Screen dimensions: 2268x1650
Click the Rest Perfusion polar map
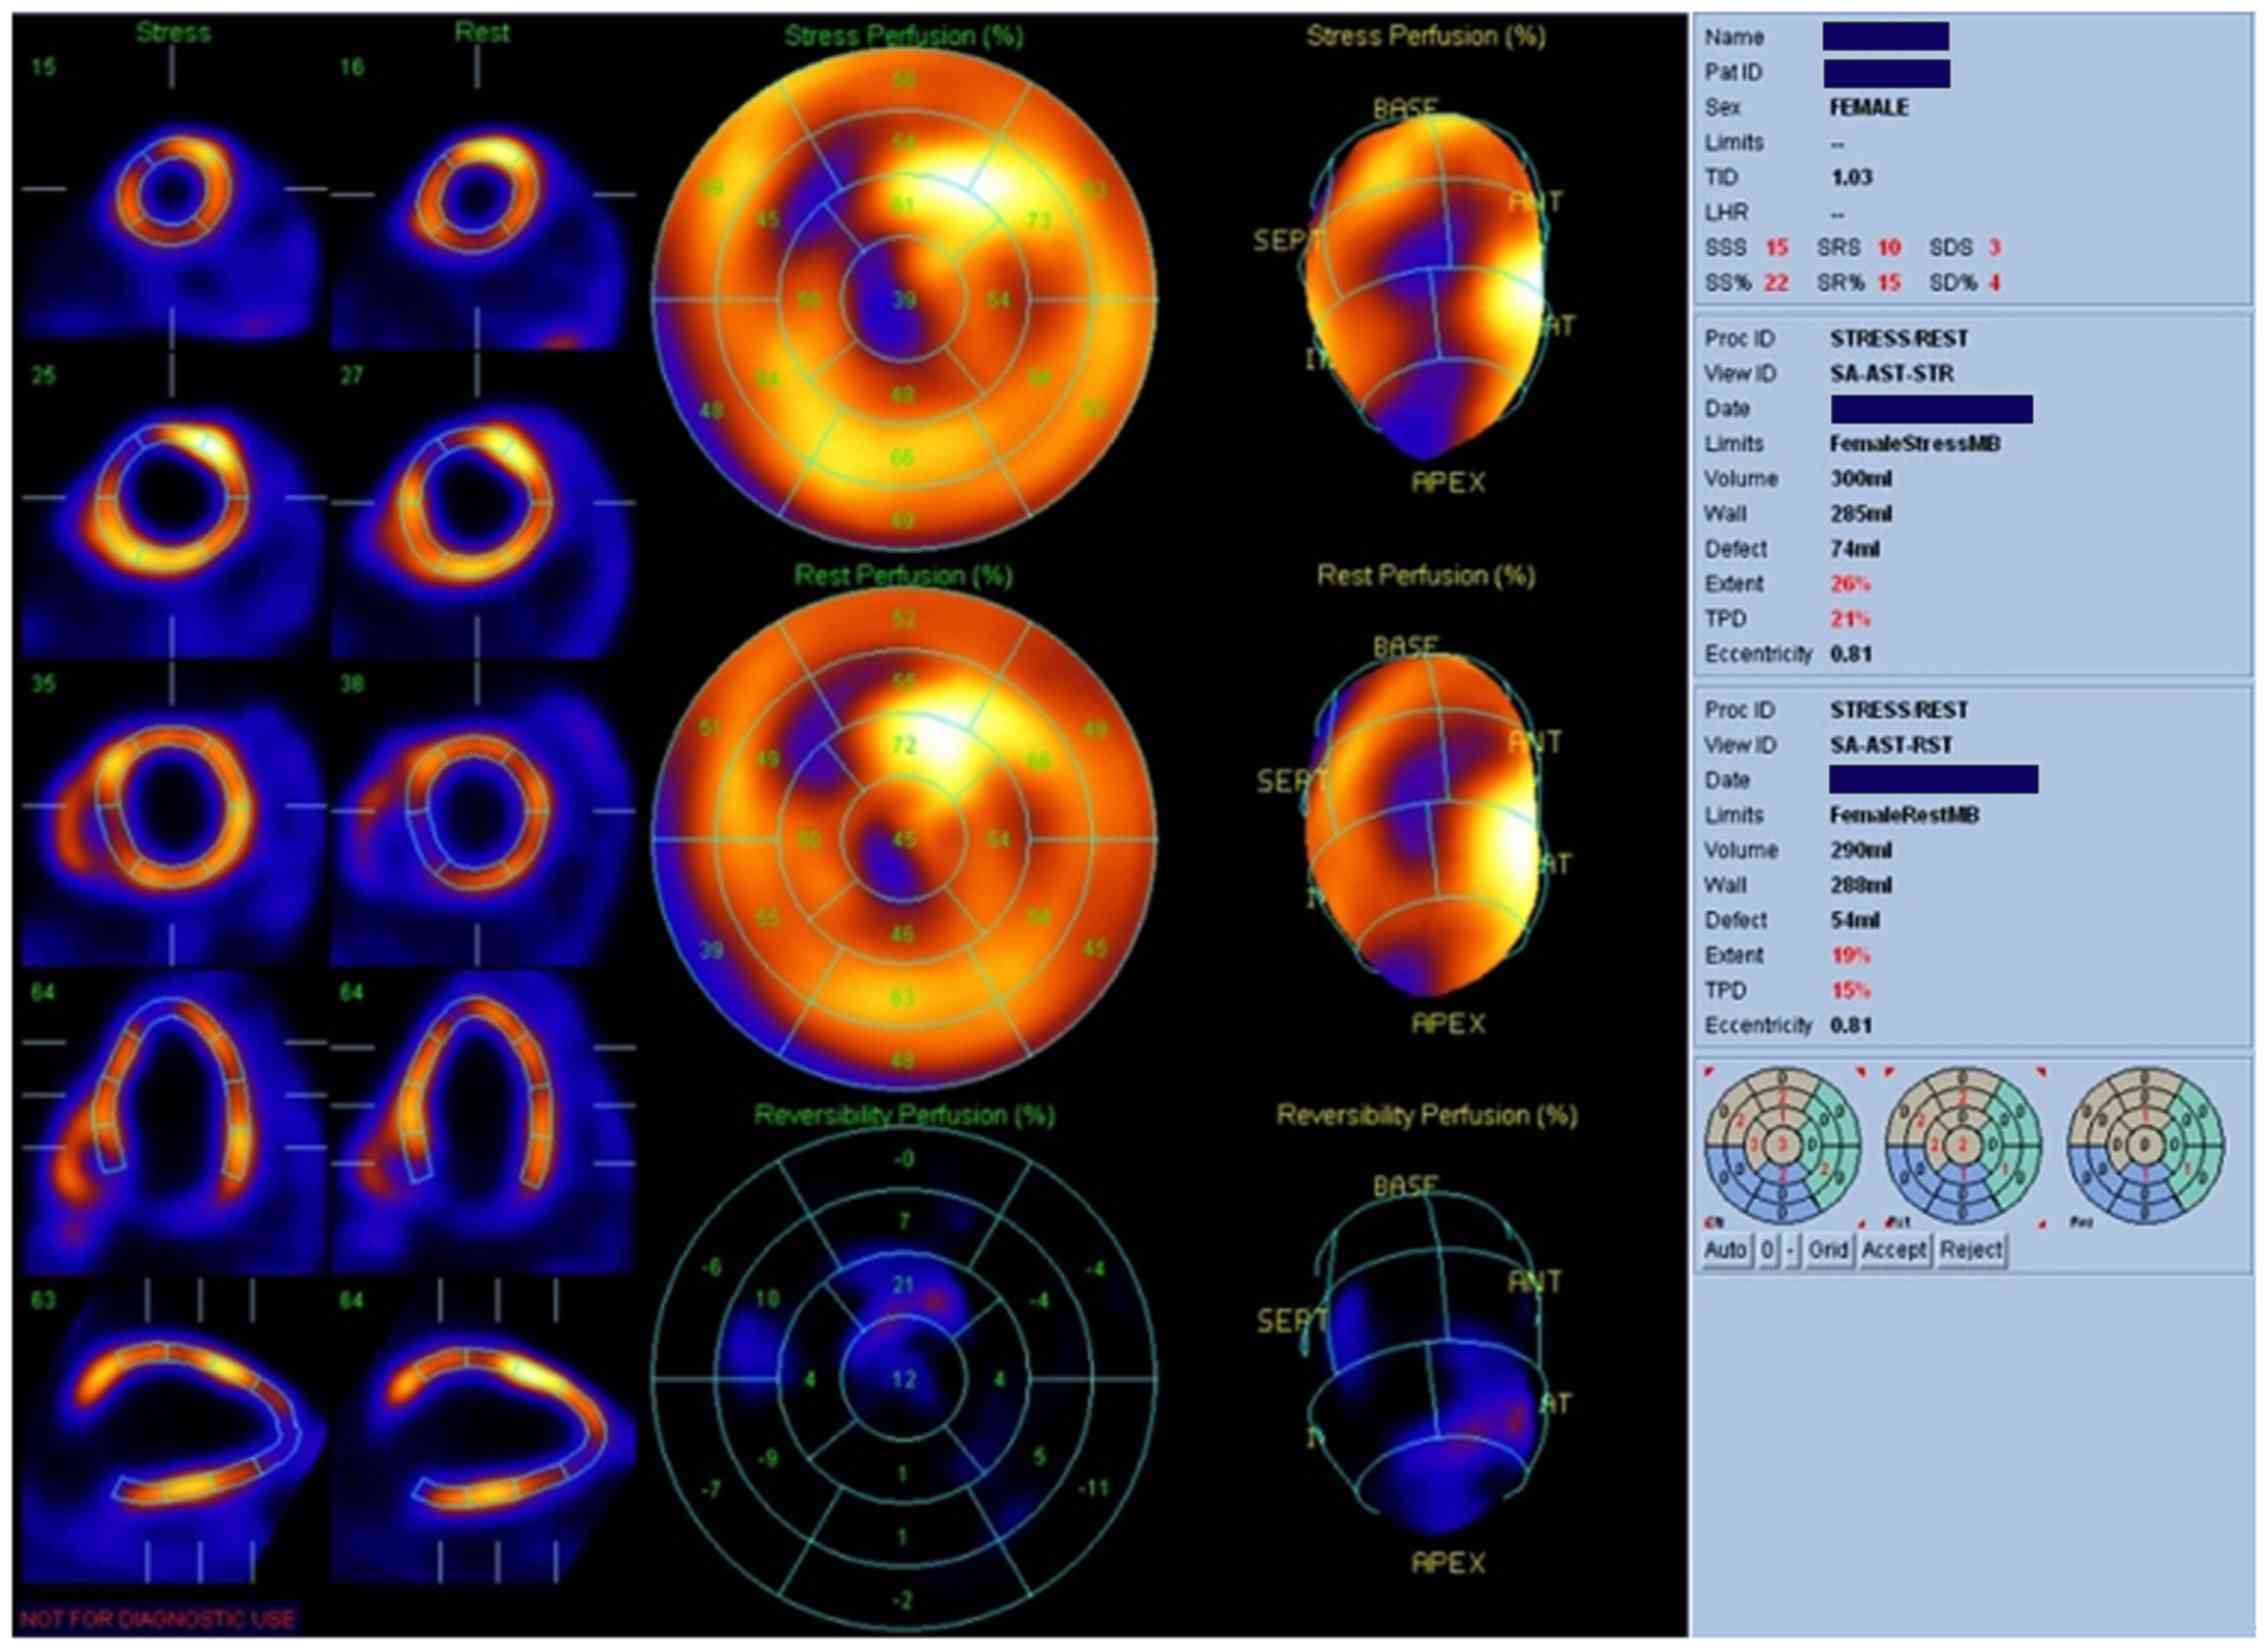click(x=904, y=838)
